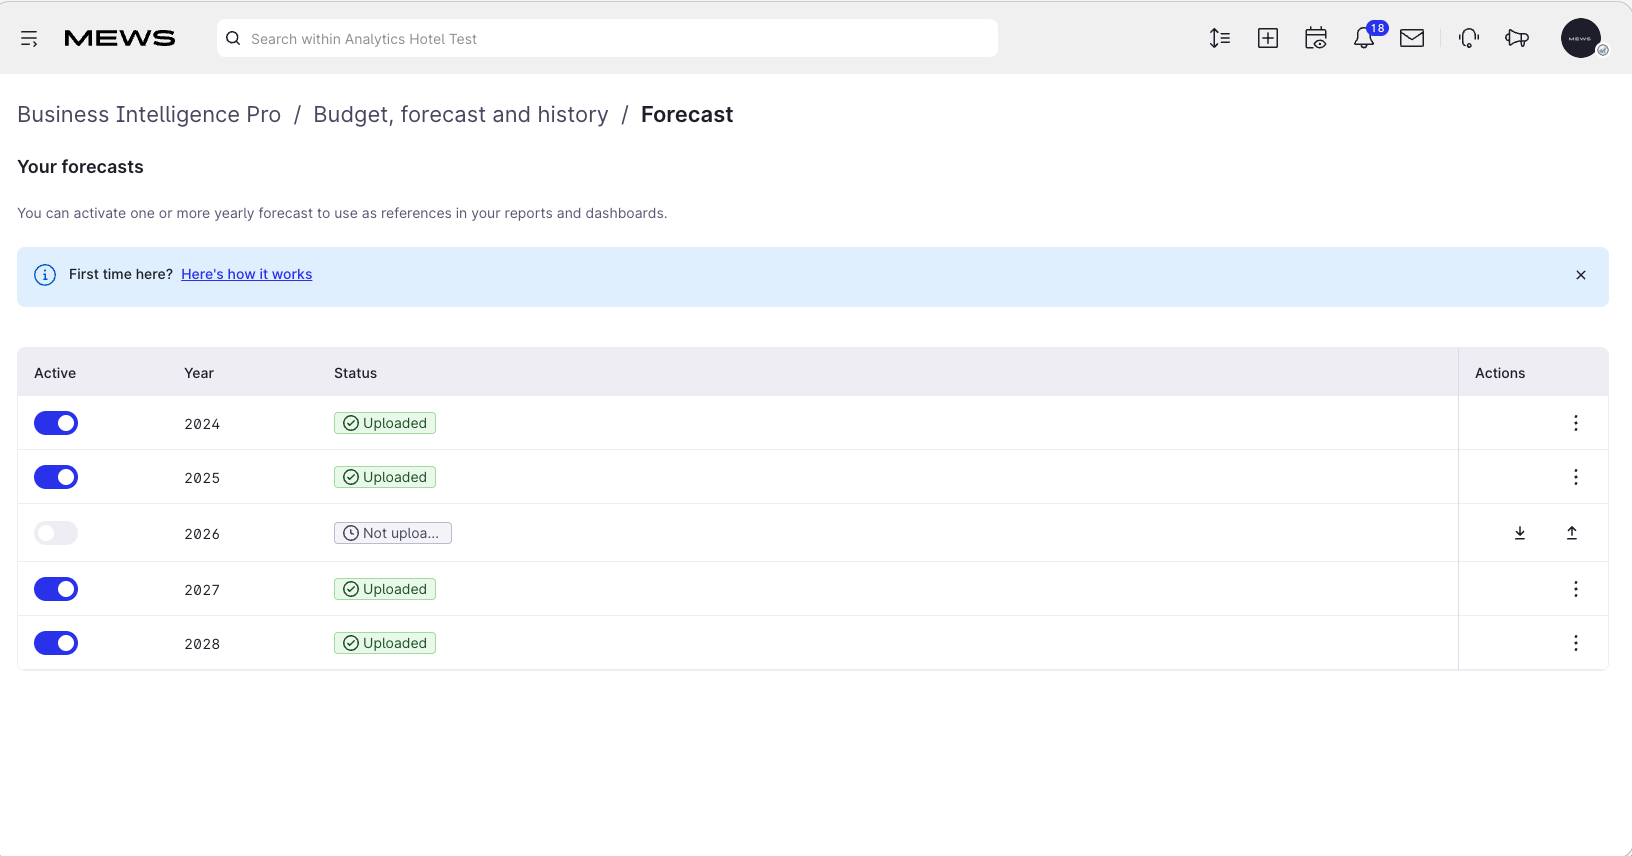Screen dimensions: 1632x856
Task: Click the search magnifier icon
Action: point(233,38)
